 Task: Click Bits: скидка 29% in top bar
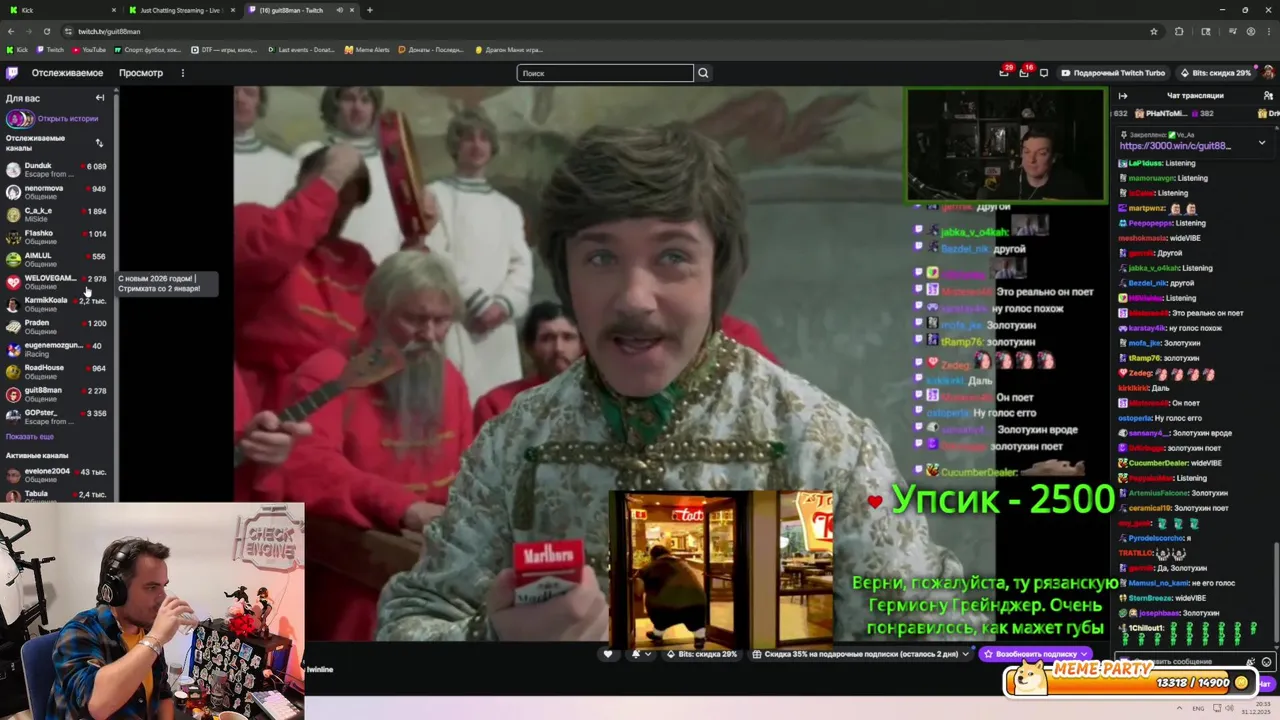point(1214,73)
